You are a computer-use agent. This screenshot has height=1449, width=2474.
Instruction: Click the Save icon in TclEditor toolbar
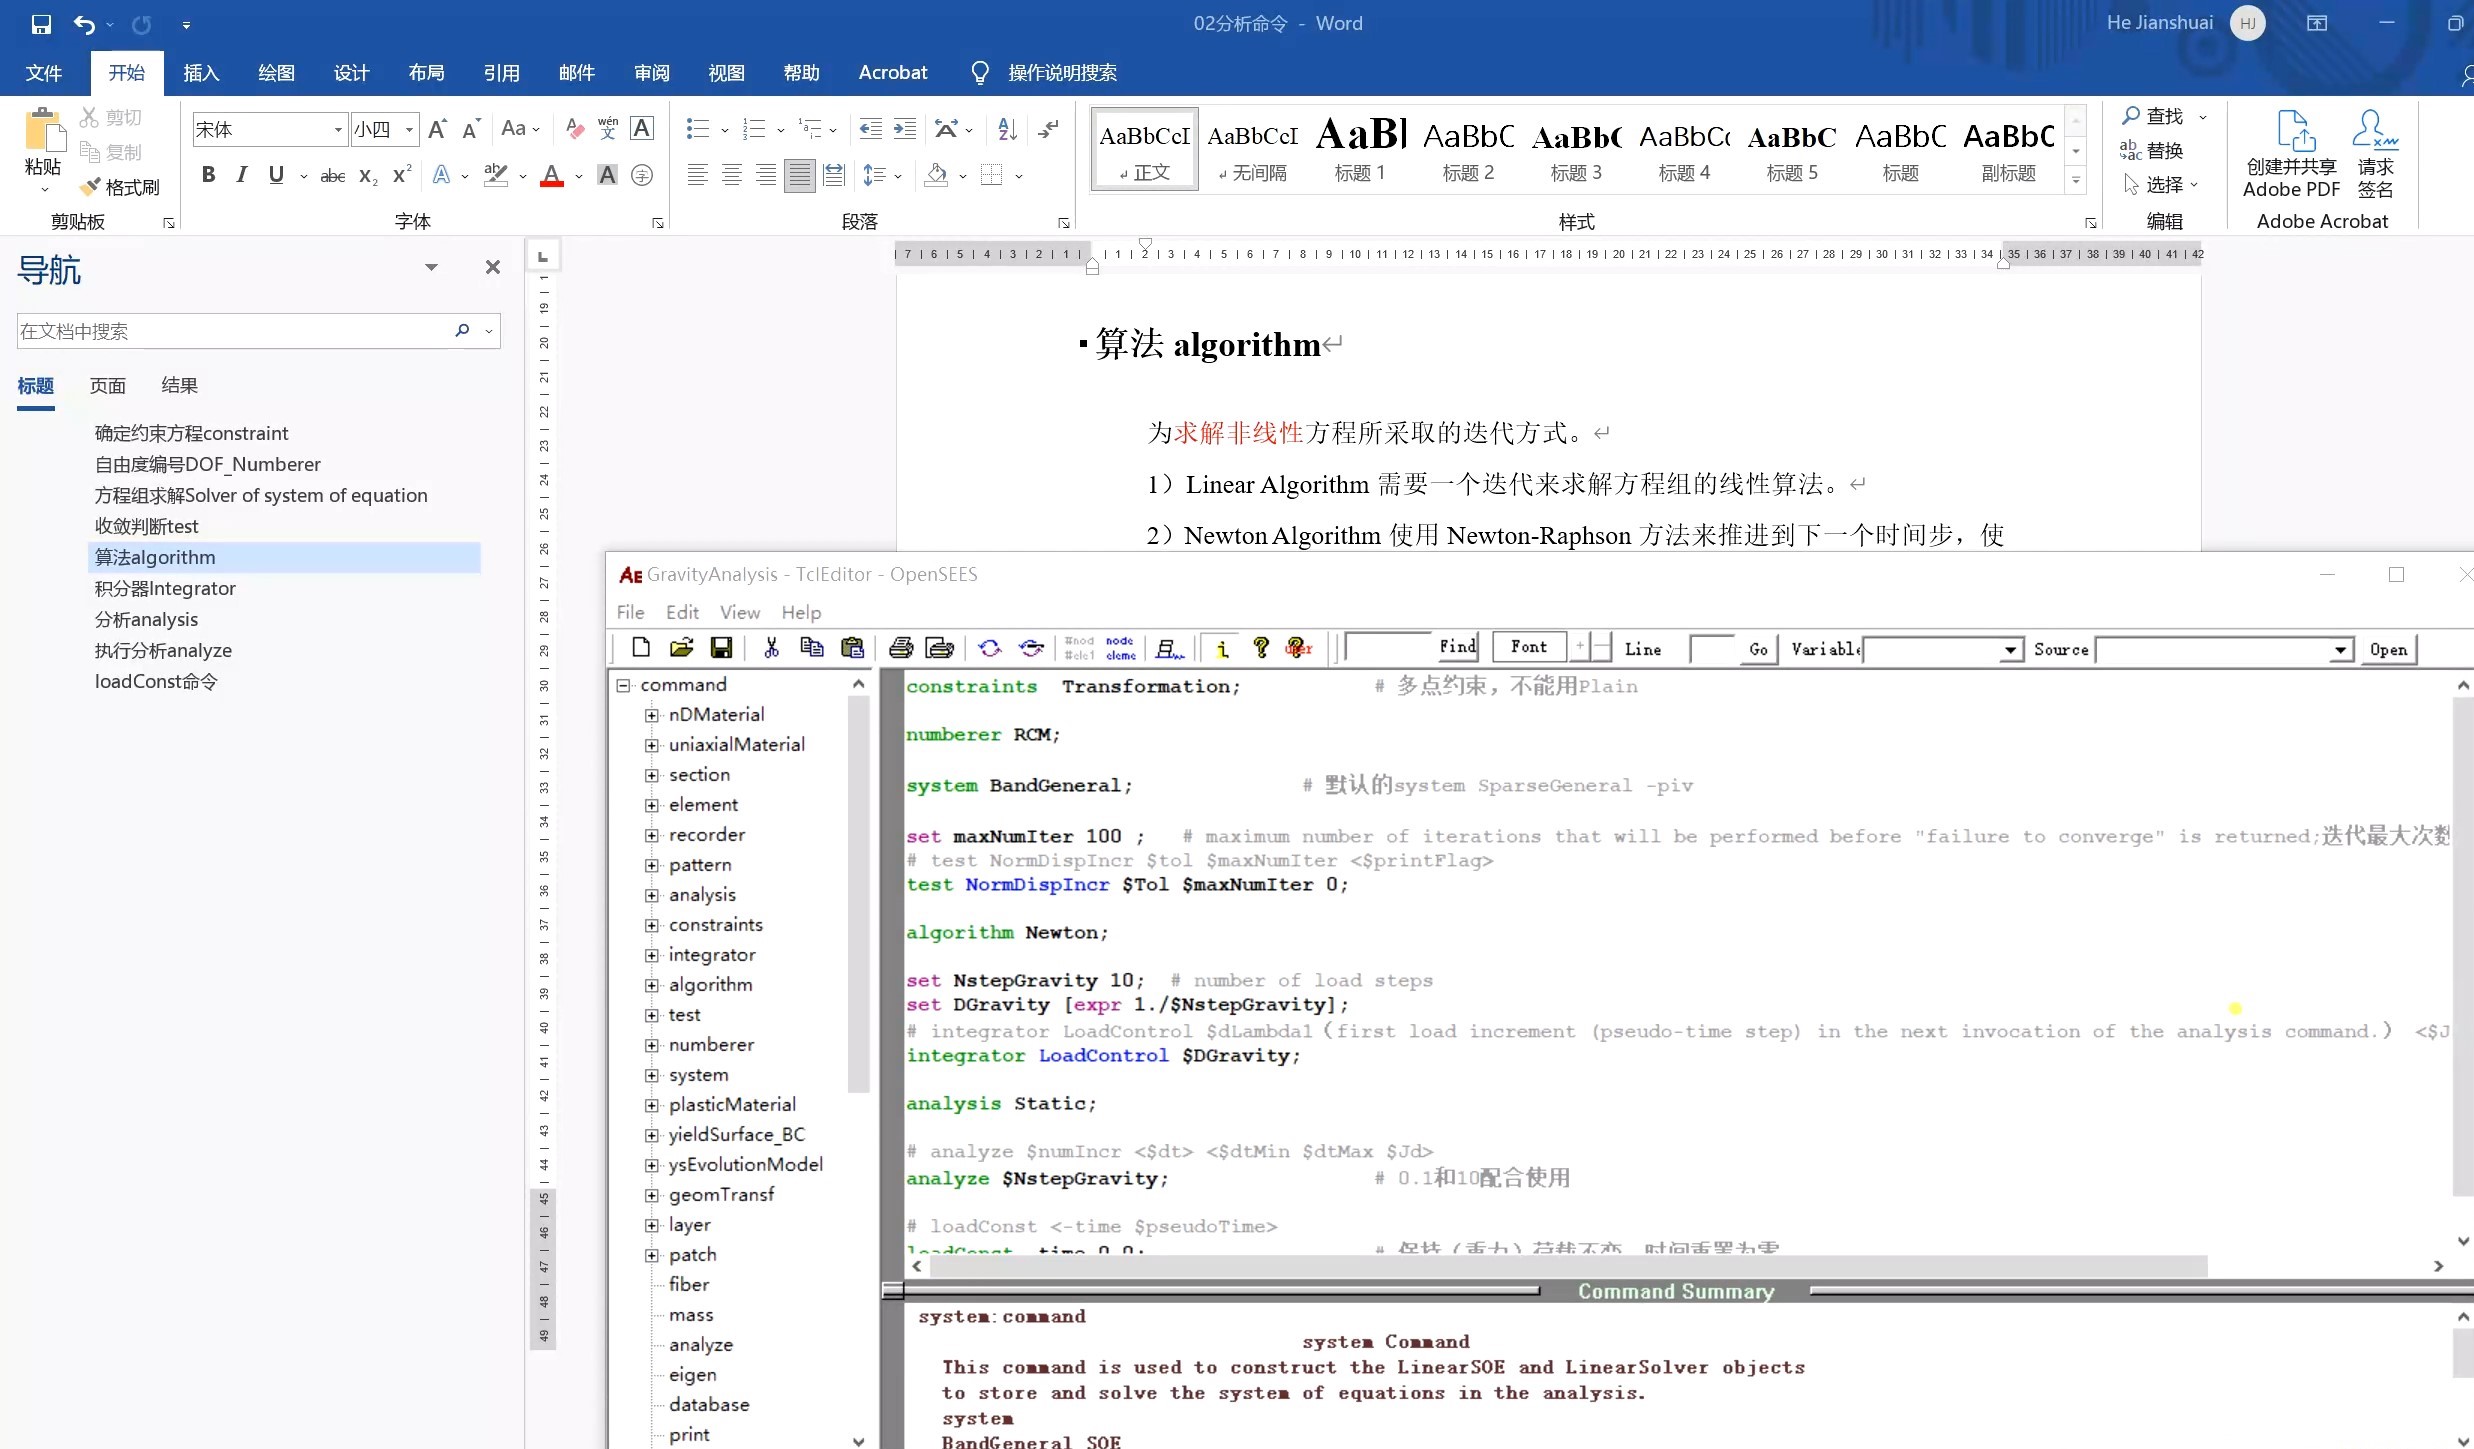(721, 648)
